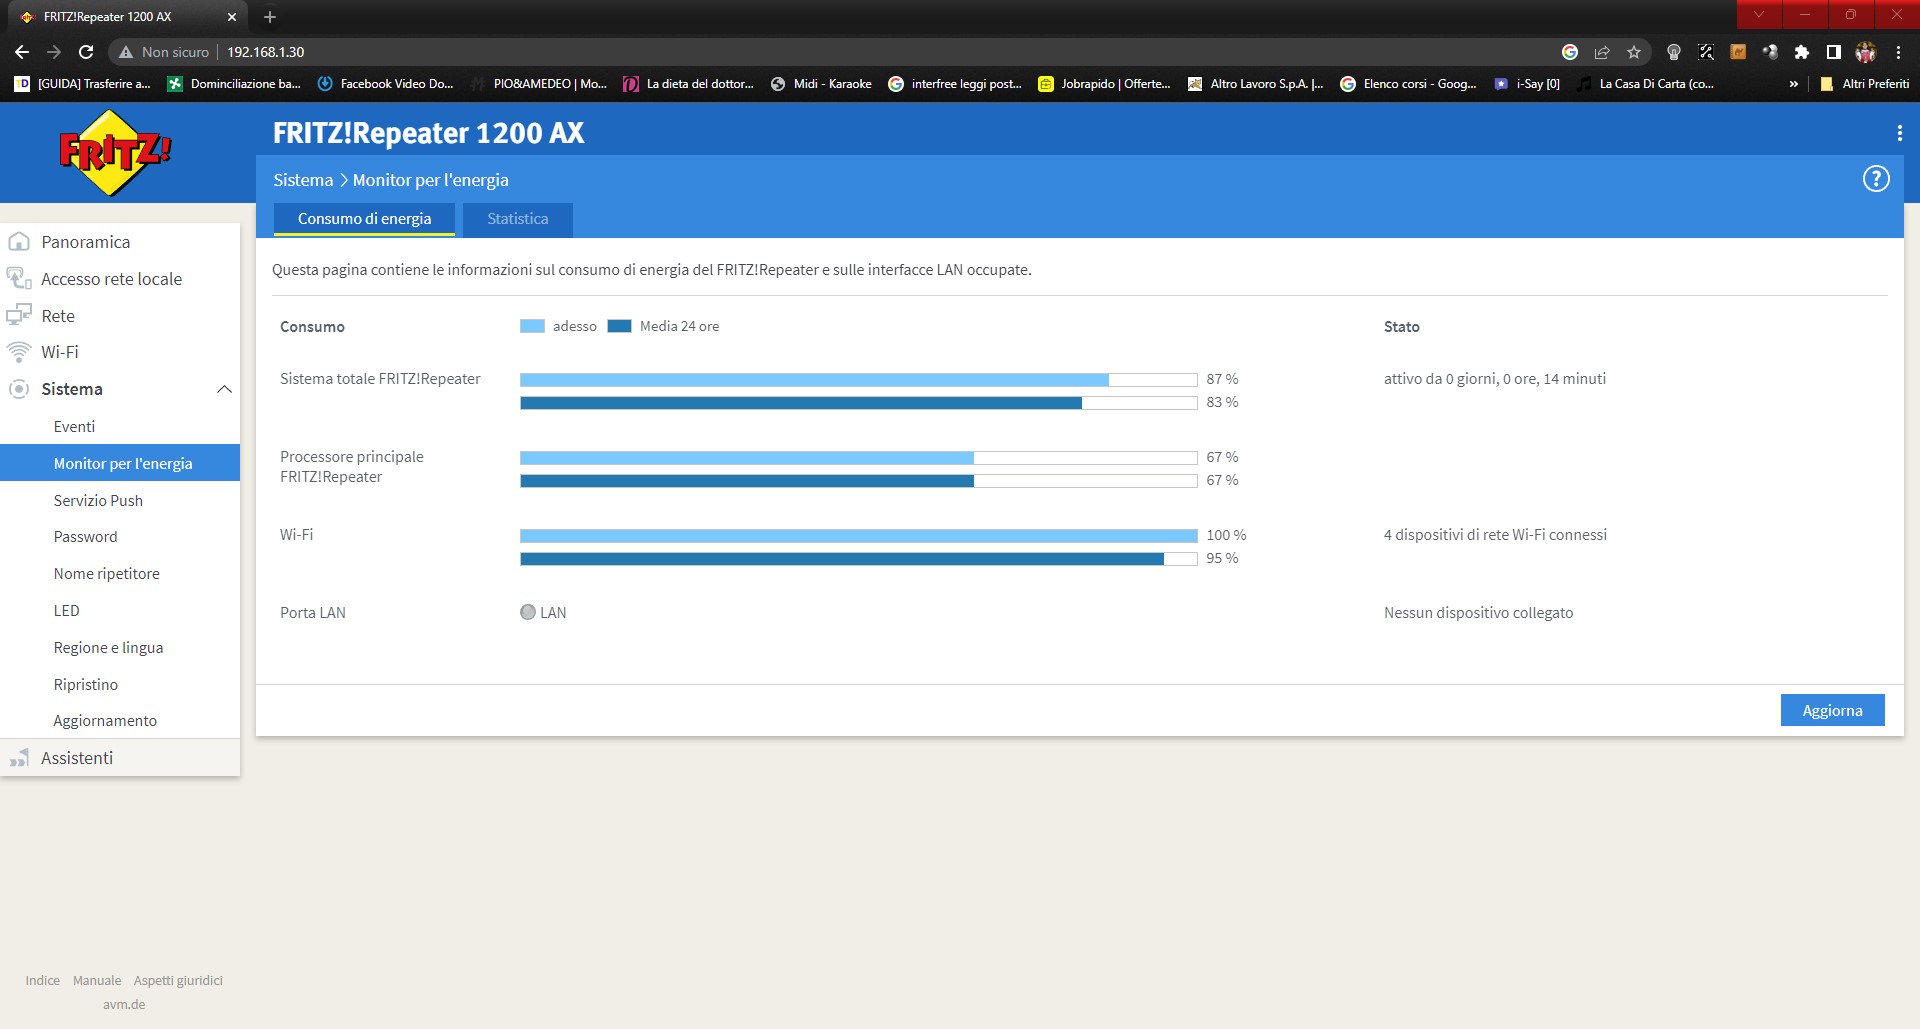Click the adesso light-blue legend swatch
The height and width of the screenshot is (1029, 1920).
coord(532,326)
